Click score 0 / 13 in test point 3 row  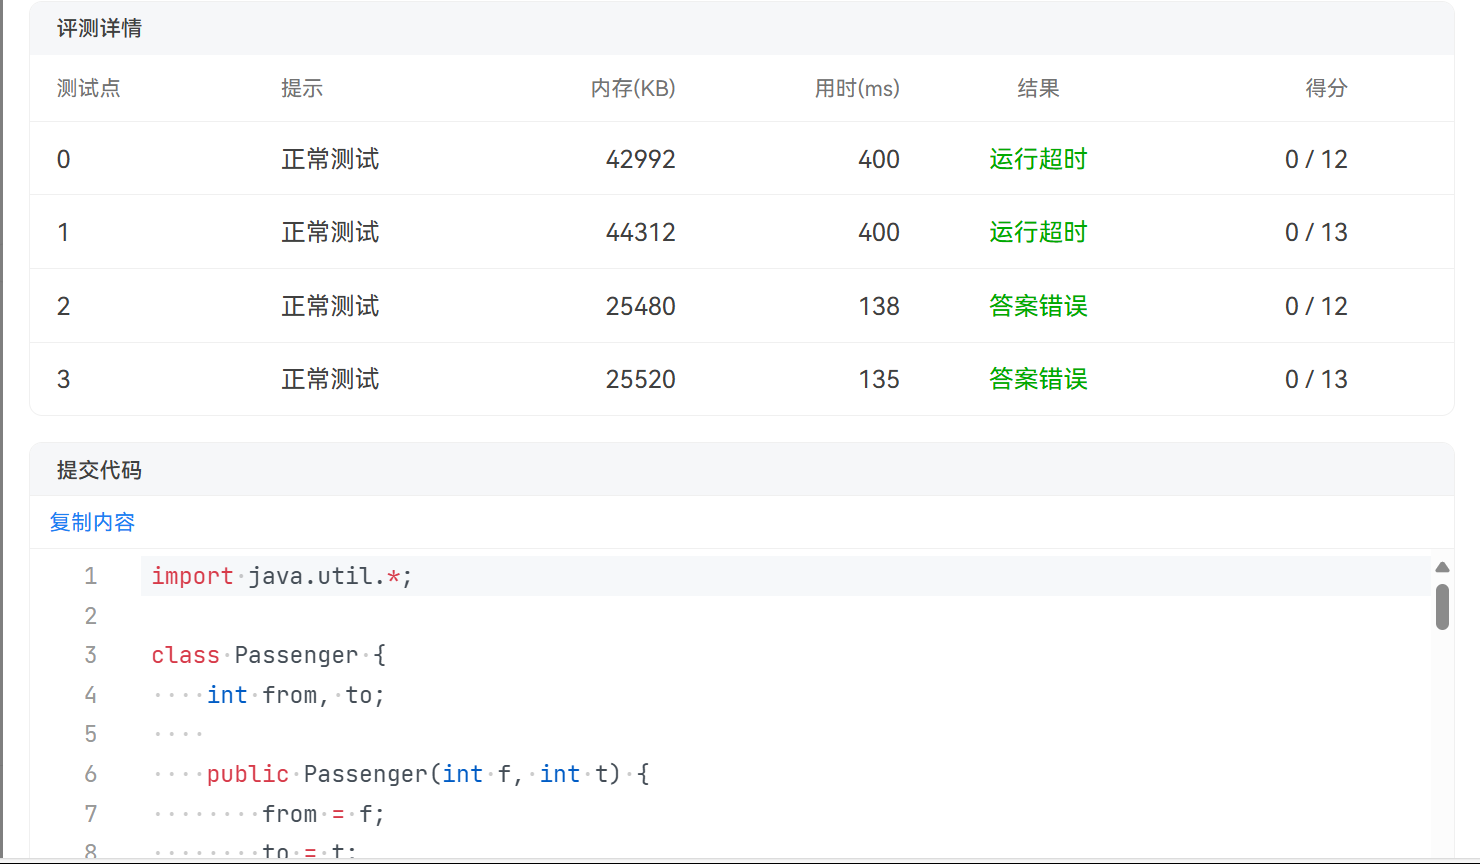(1316, 379)
